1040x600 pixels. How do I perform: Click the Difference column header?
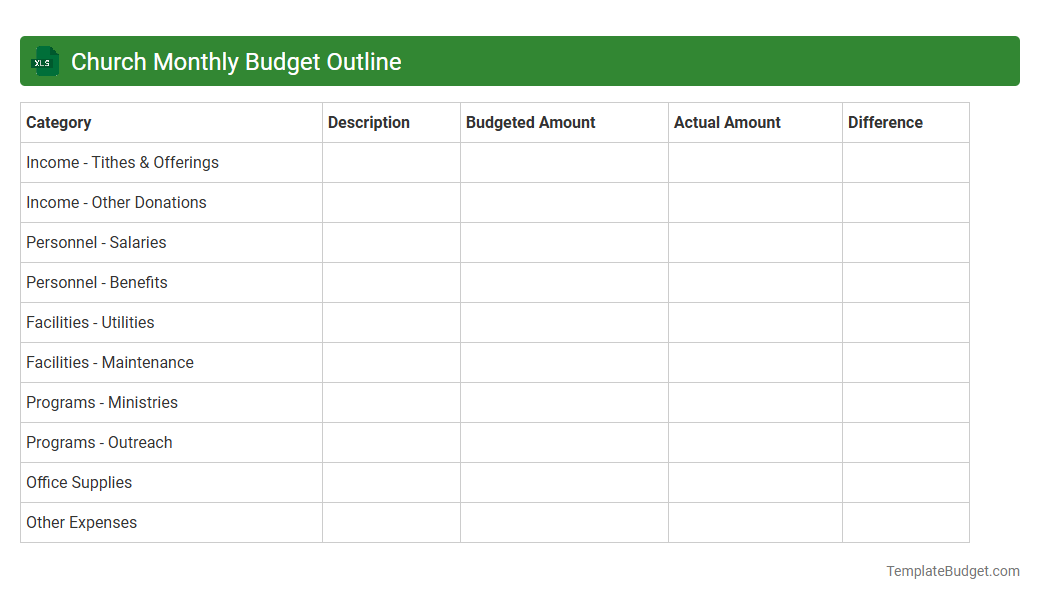click(x=885, y=122)
